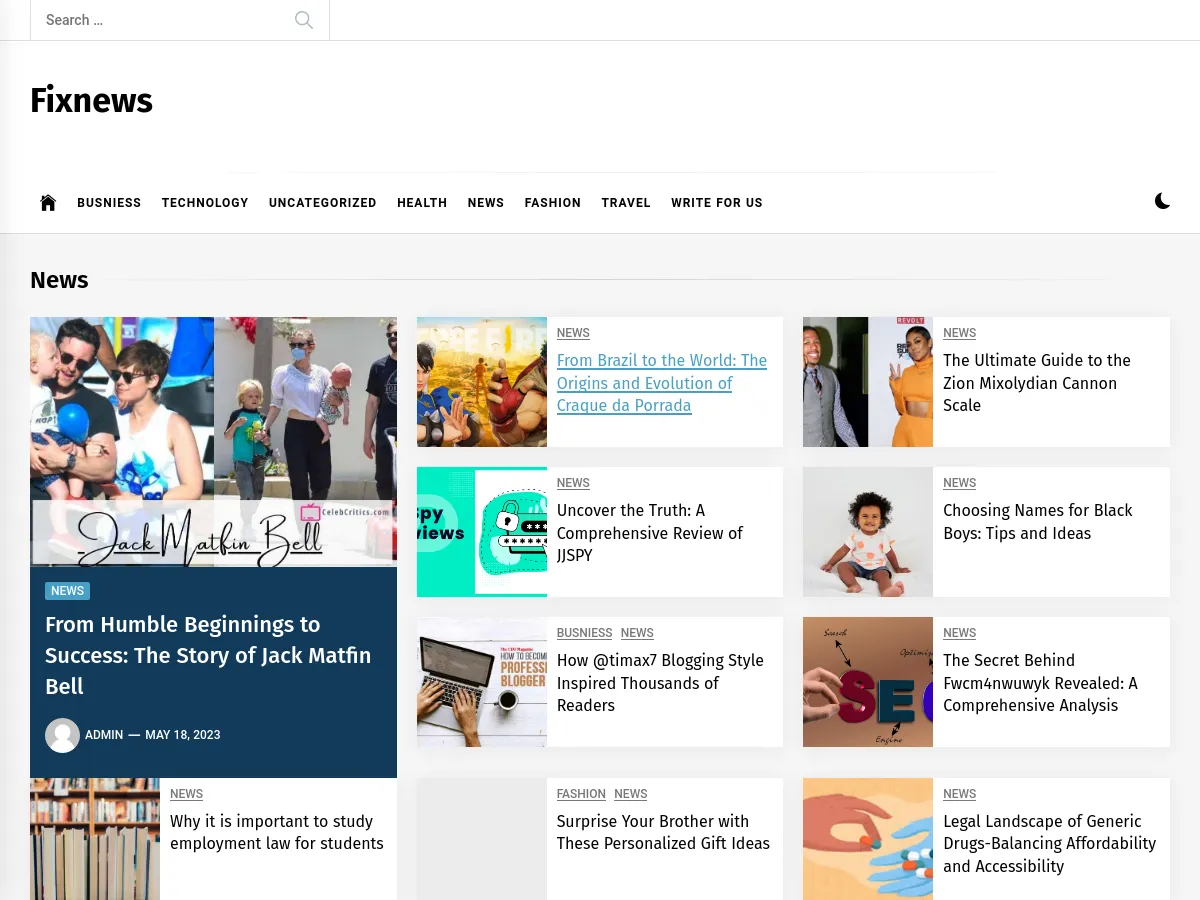The width and height of the screenshot is (1200, 900).
Task: Click the Fixnews site title
Action: coord(91,101)
